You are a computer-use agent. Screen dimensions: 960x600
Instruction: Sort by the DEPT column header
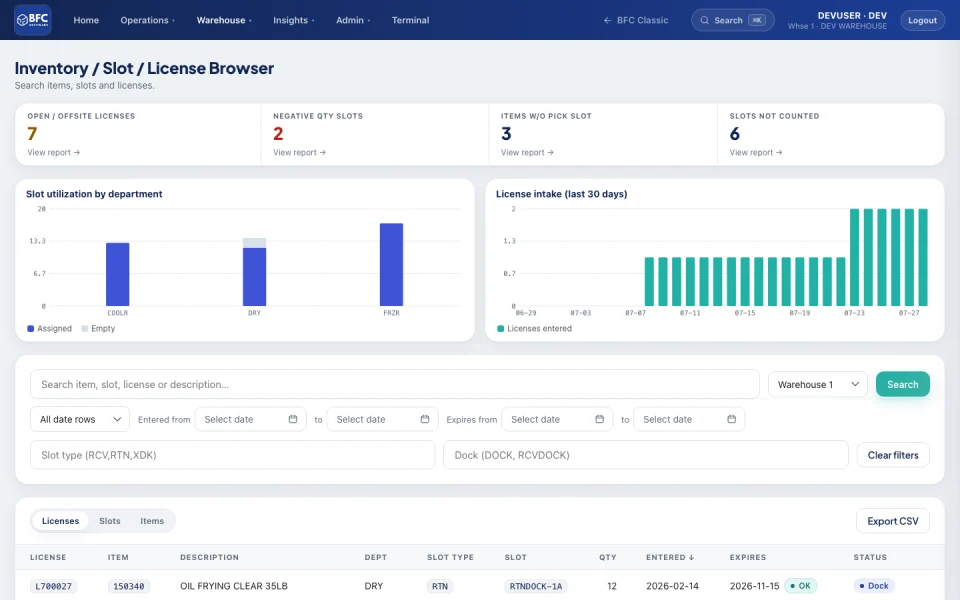coord(375,557)
